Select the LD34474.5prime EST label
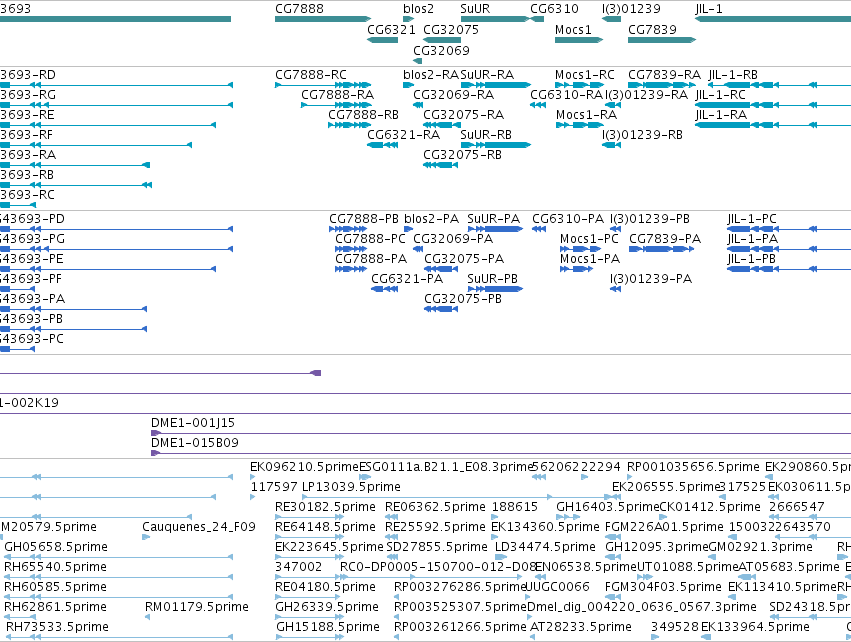Screen dimensions: 851x642 point(545,547)
